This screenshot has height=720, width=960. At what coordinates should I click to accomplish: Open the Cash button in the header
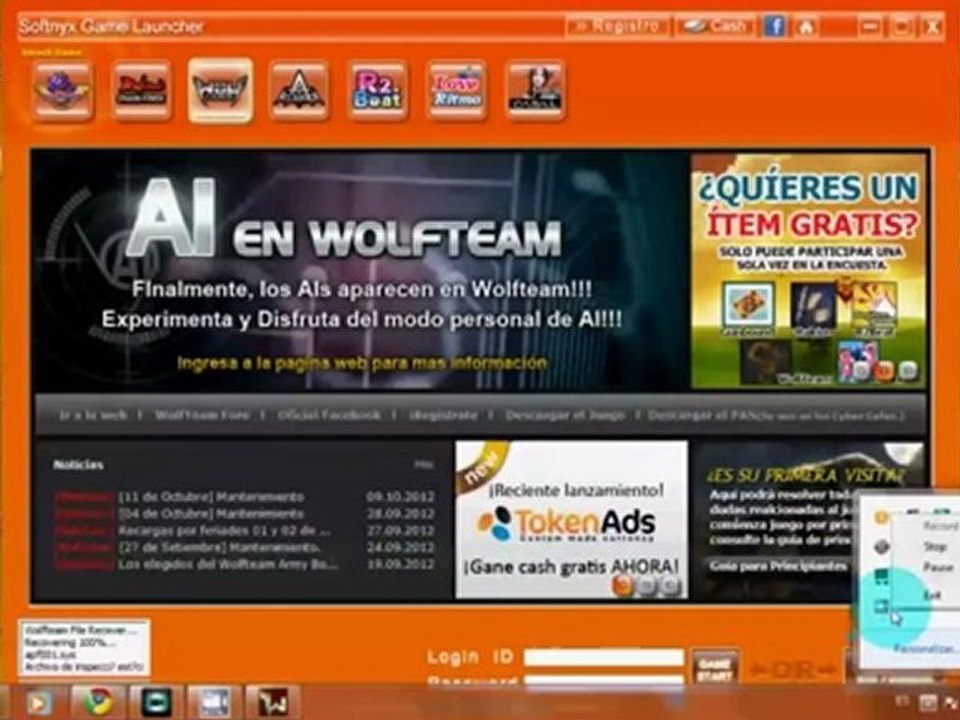point(715,26)
